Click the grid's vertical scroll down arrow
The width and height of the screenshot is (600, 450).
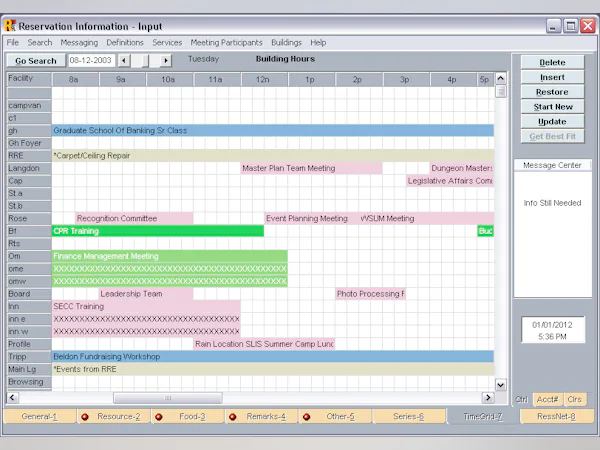(x=501, y=385)
